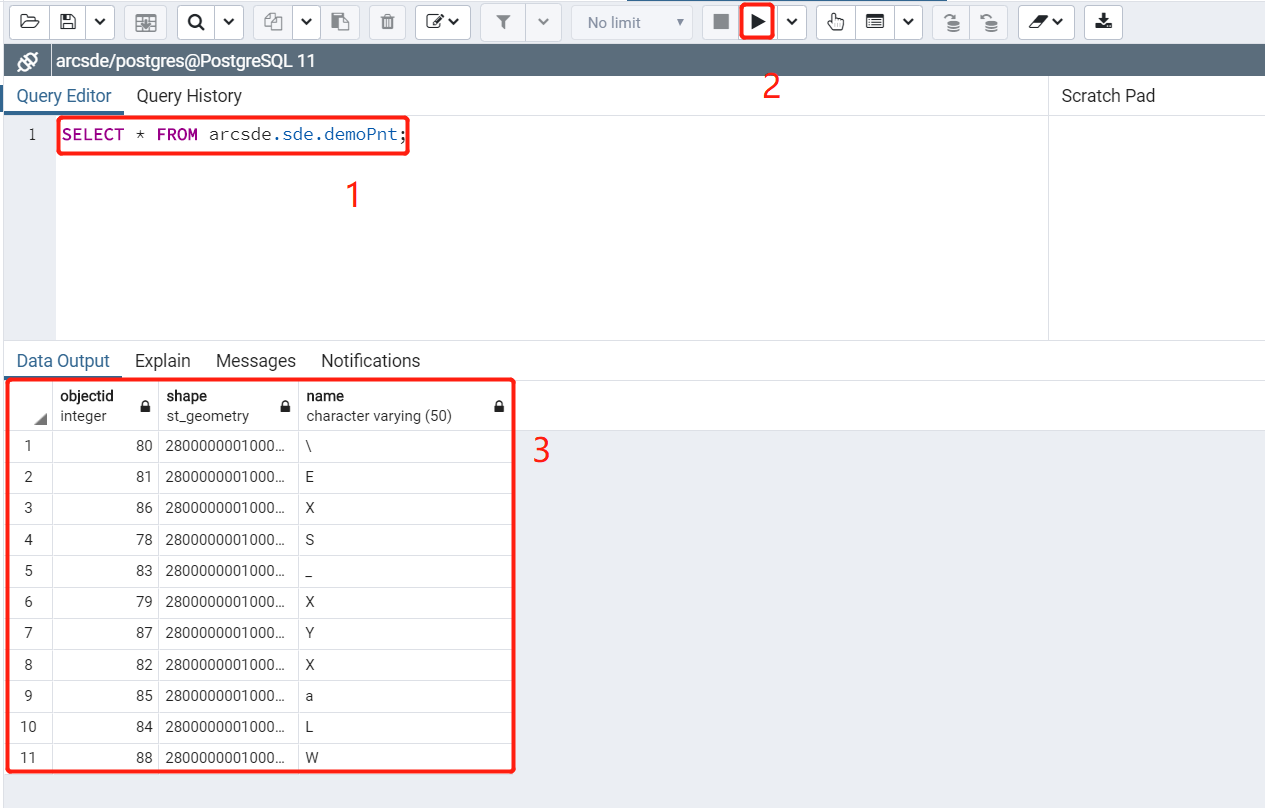The image size is (1265, 808).
Task: Run the query with Execute button
Action: 758,21
